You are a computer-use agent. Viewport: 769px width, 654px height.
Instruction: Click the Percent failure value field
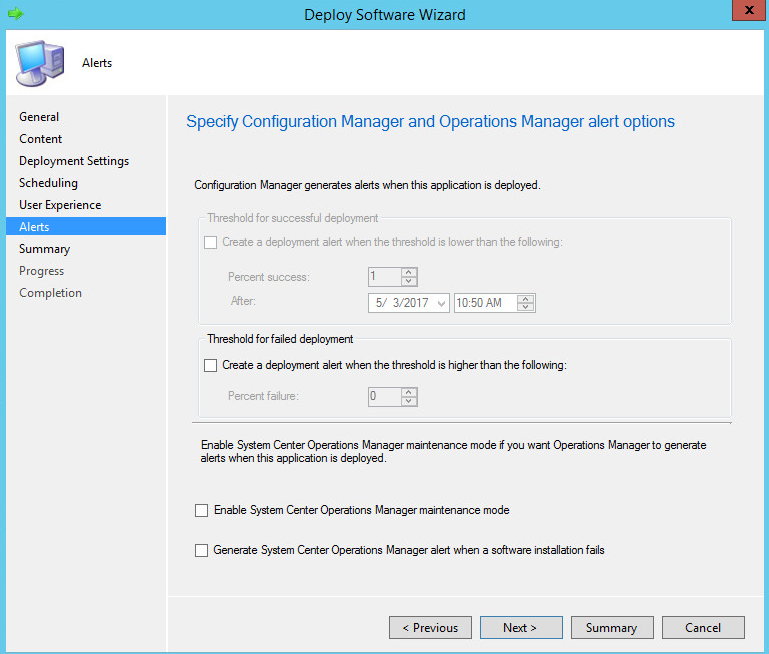tap(384, 397)
